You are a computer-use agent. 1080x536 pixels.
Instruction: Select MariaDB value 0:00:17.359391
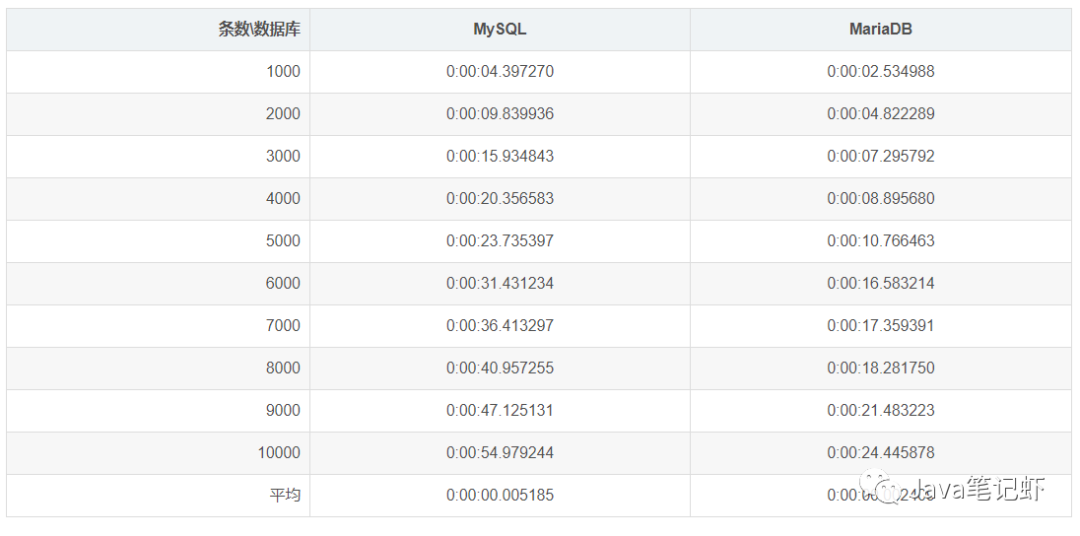[x=880, y=325]
